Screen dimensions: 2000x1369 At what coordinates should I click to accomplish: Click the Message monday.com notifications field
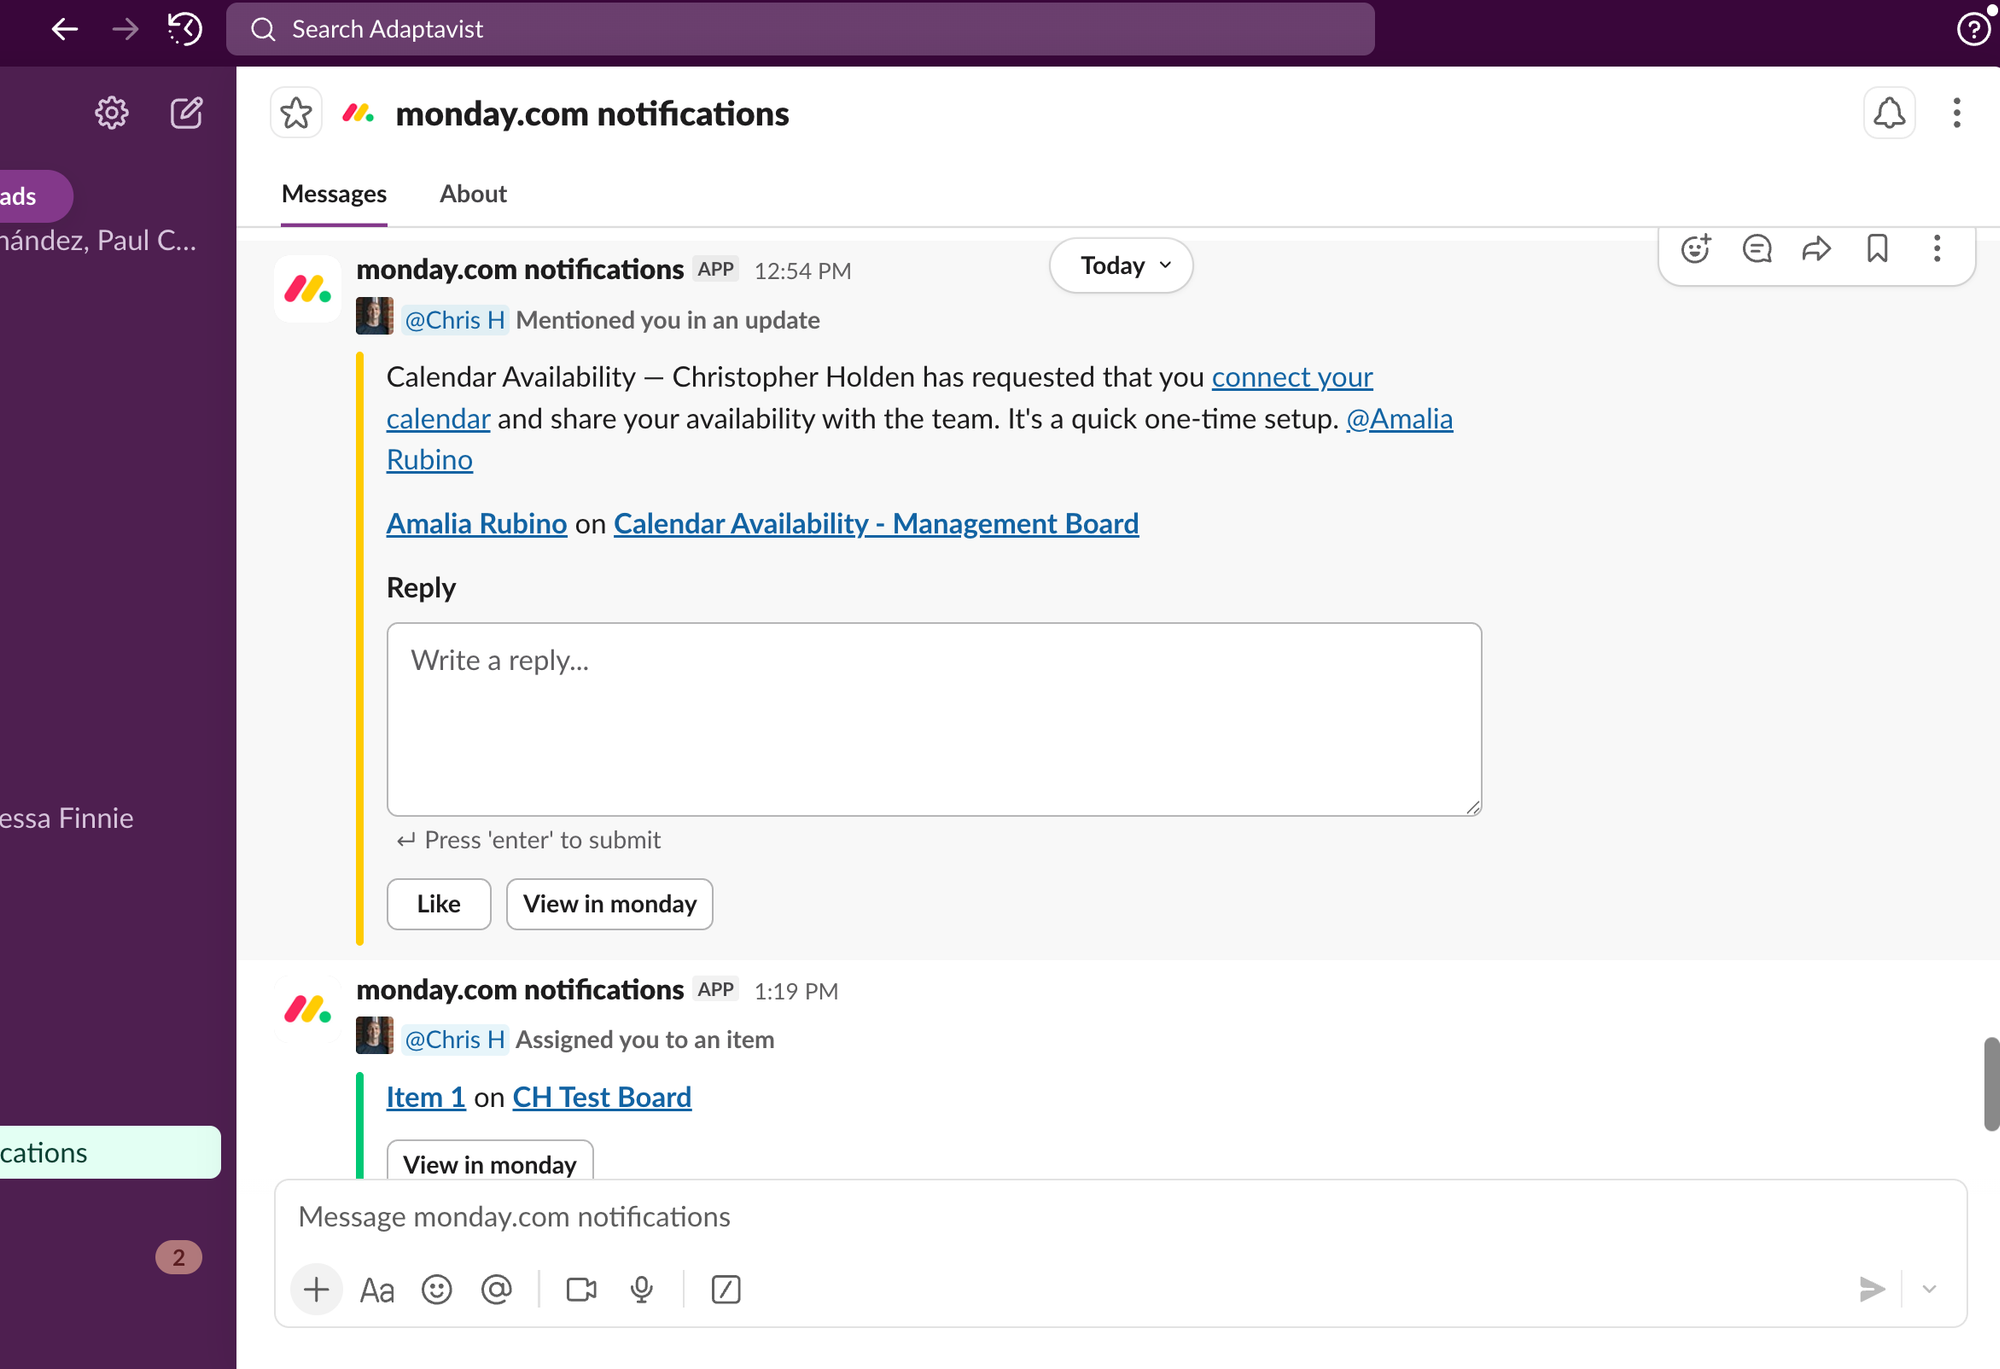[x=1120, y=1217]
